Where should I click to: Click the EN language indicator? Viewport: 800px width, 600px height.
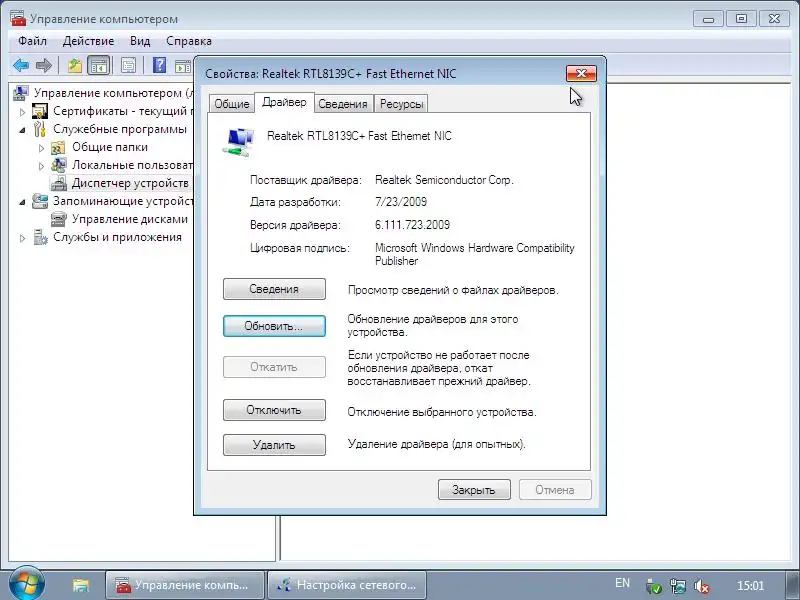(x=622, y=583)
